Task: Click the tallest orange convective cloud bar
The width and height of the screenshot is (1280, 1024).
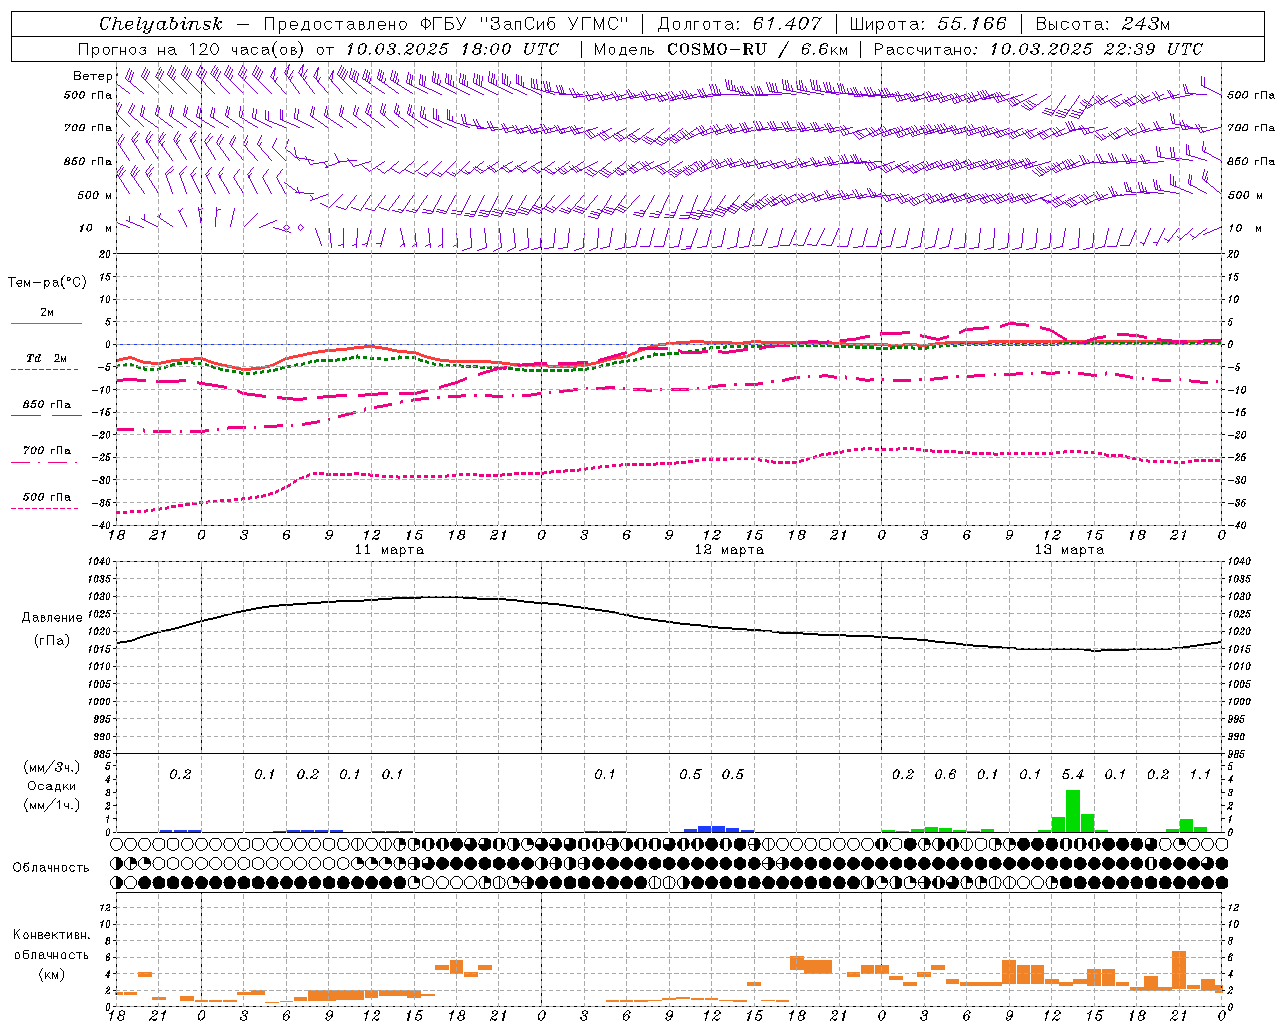Action: 1179,970
